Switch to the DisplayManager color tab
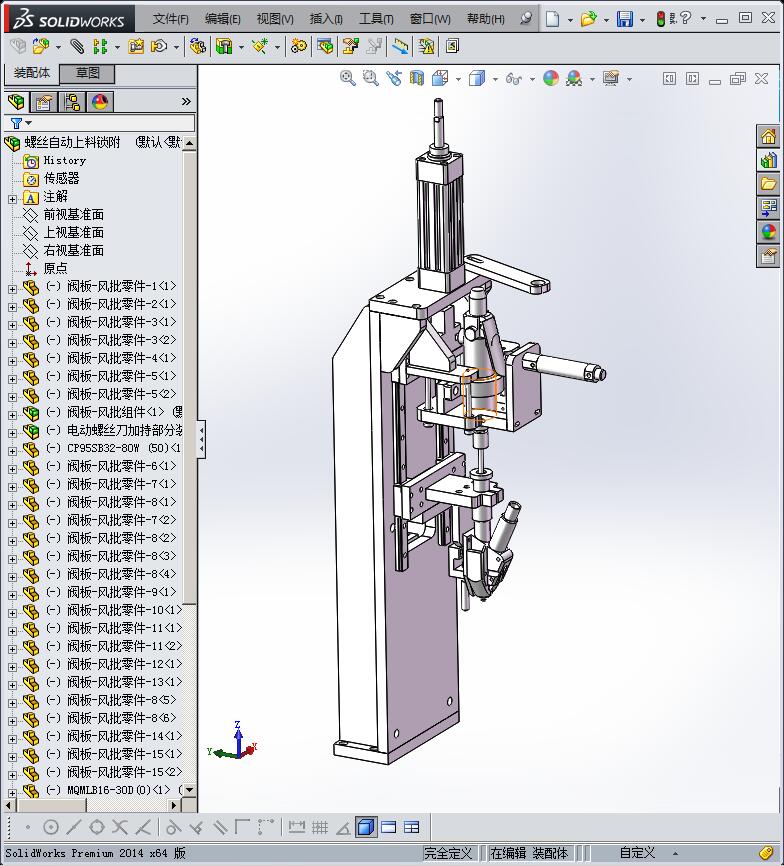 pyautogui.click(x=100, y=102)
